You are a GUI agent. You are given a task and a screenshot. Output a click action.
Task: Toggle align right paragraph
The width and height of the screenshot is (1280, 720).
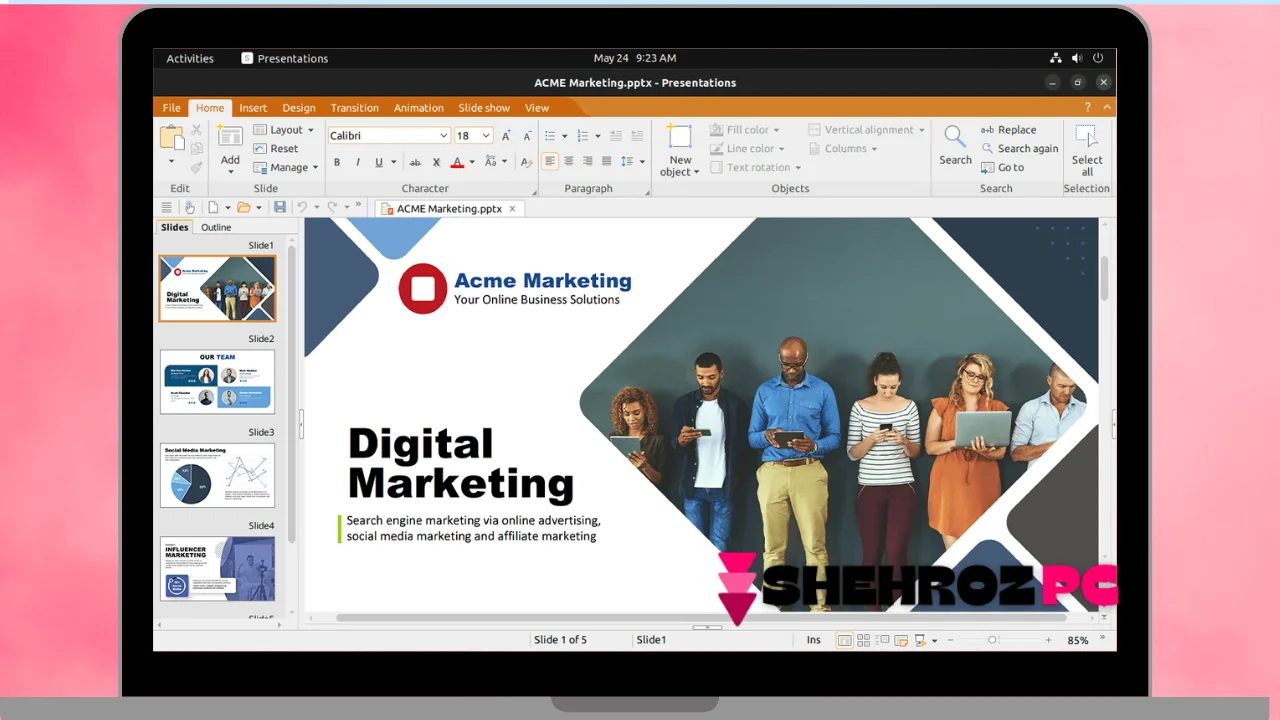588,161
